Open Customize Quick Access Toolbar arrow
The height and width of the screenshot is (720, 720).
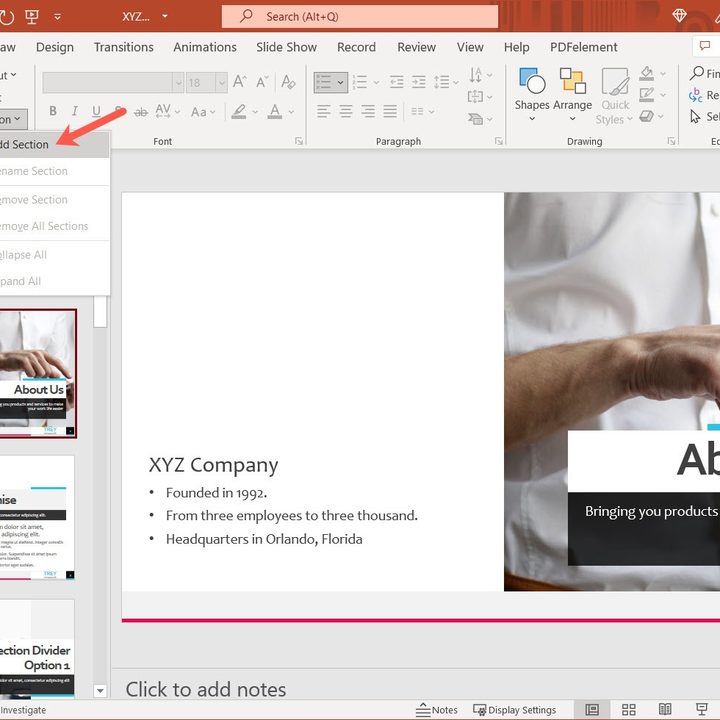coord(57,17)
